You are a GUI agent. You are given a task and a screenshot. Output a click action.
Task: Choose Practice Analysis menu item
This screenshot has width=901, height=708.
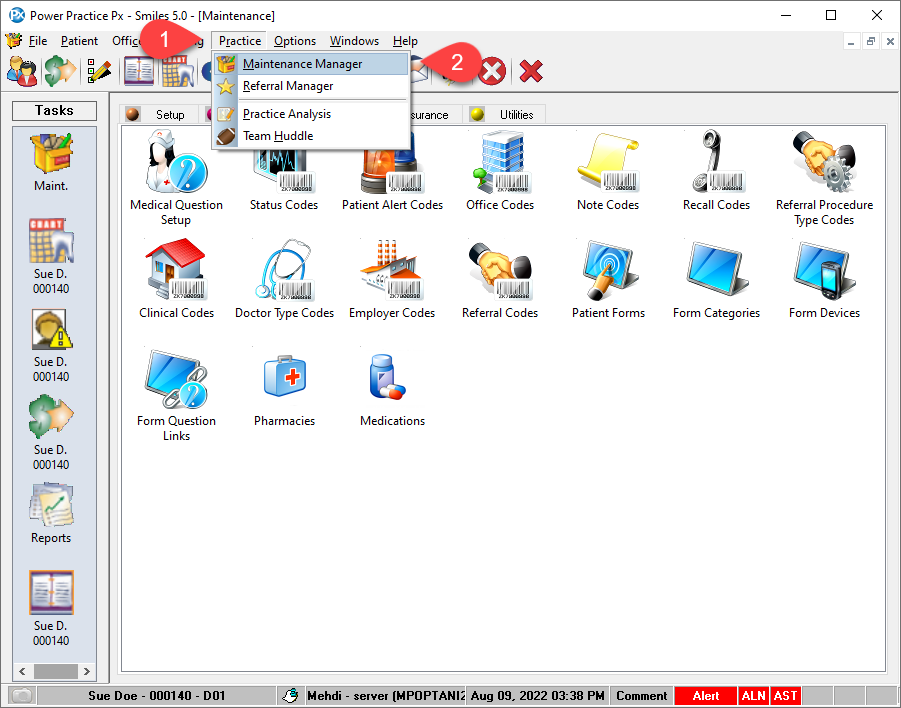(311, 114)
